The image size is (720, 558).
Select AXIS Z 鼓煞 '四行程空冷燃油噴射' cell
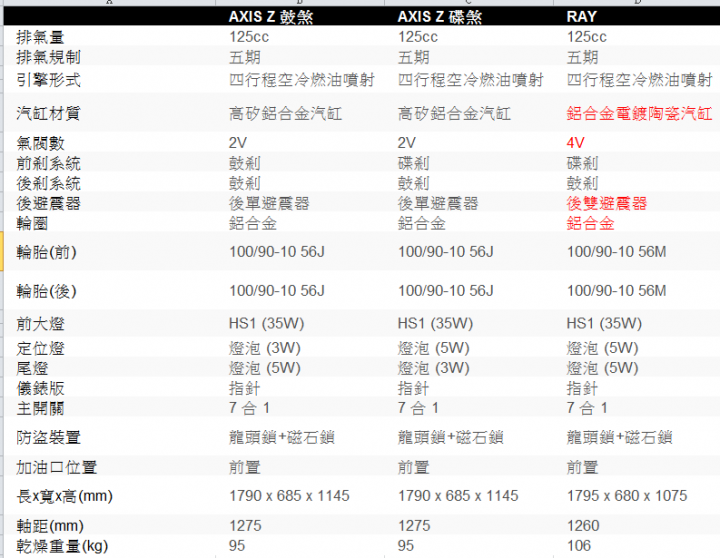point(302,80)
